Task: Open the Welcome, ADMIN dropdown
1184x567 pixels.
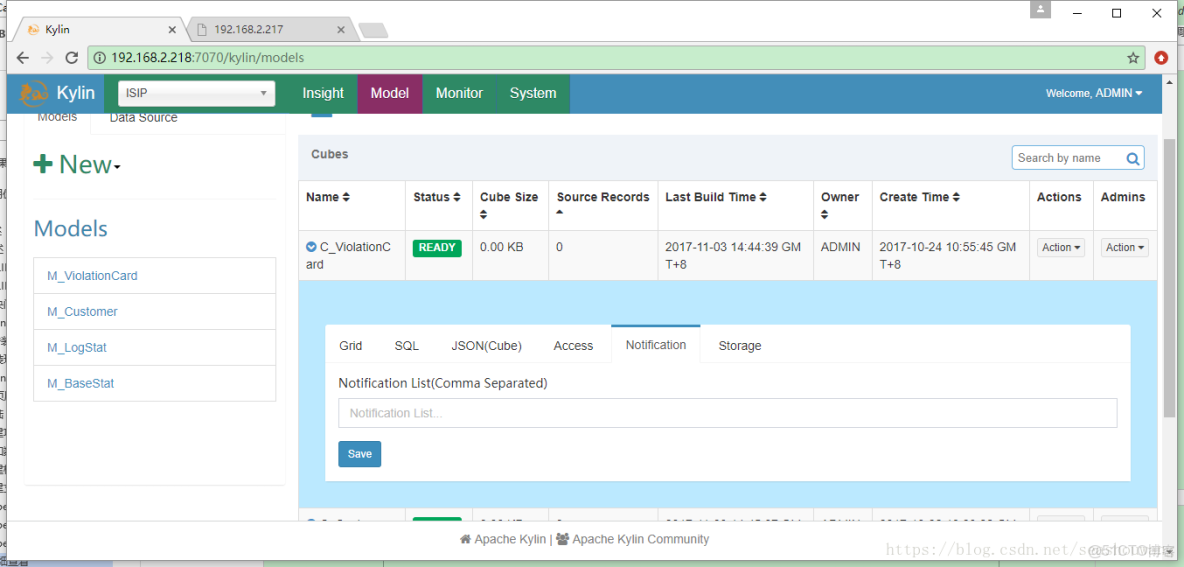Action: pyautogui.click(x=1093, y=94)
